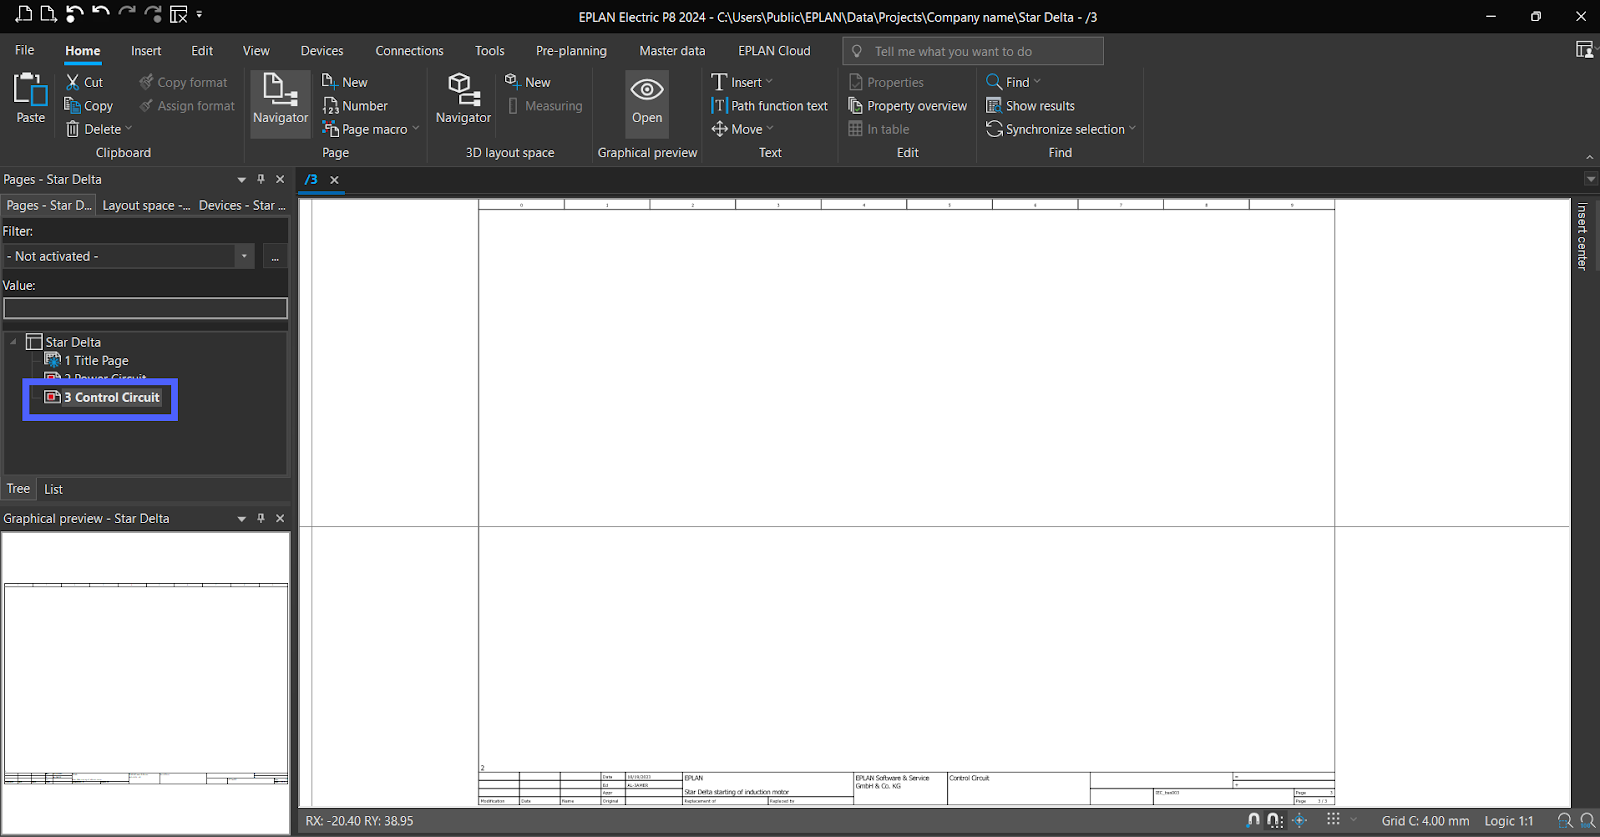The image size is (1600, 837).
Task: Click Edit In table
Action: point(879,129)
